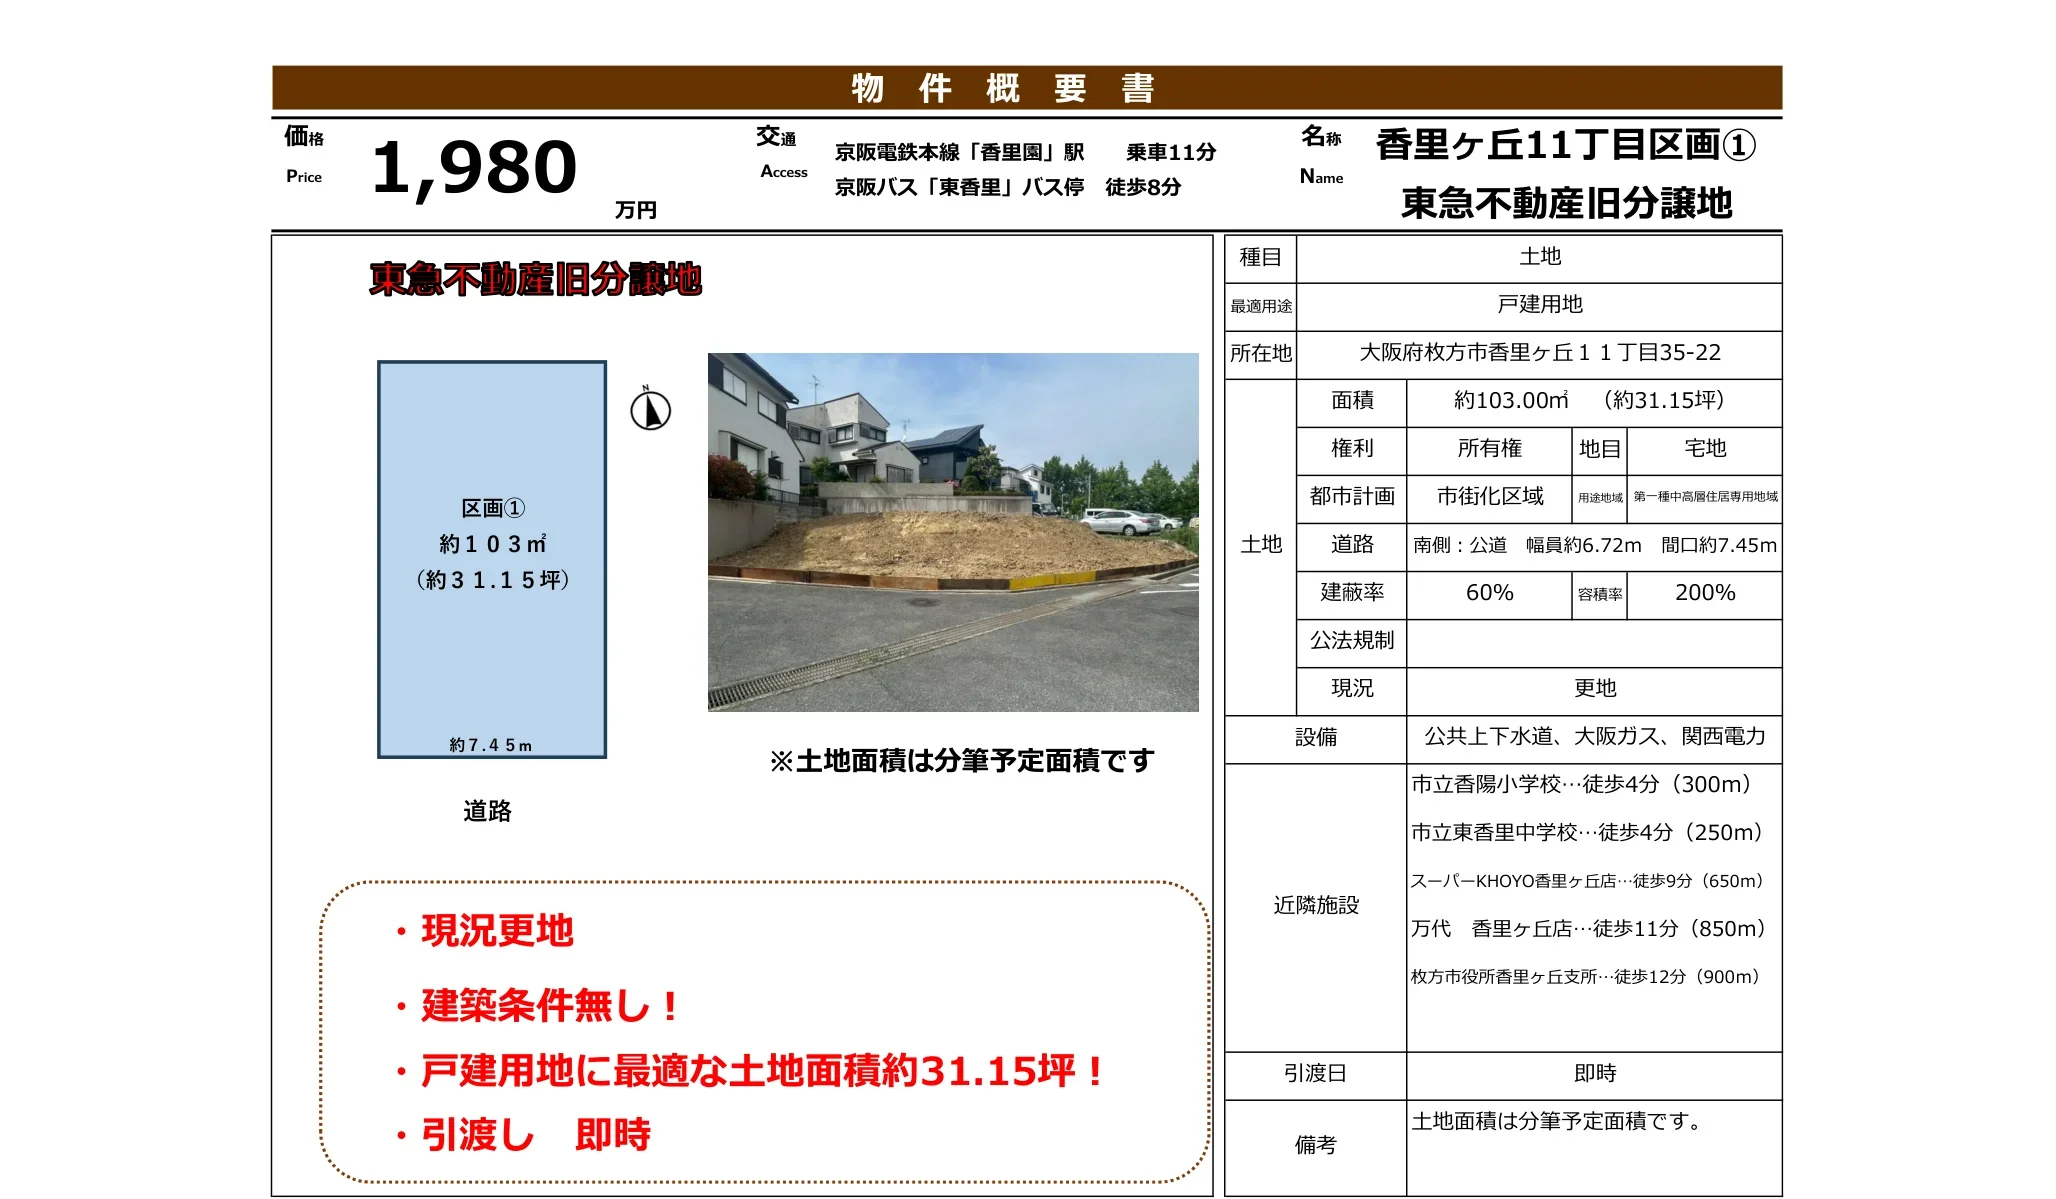Viewport: 2056px width, 1199px height.
Task: Click the 価格 Price label
Action: [x=304, y=153]
